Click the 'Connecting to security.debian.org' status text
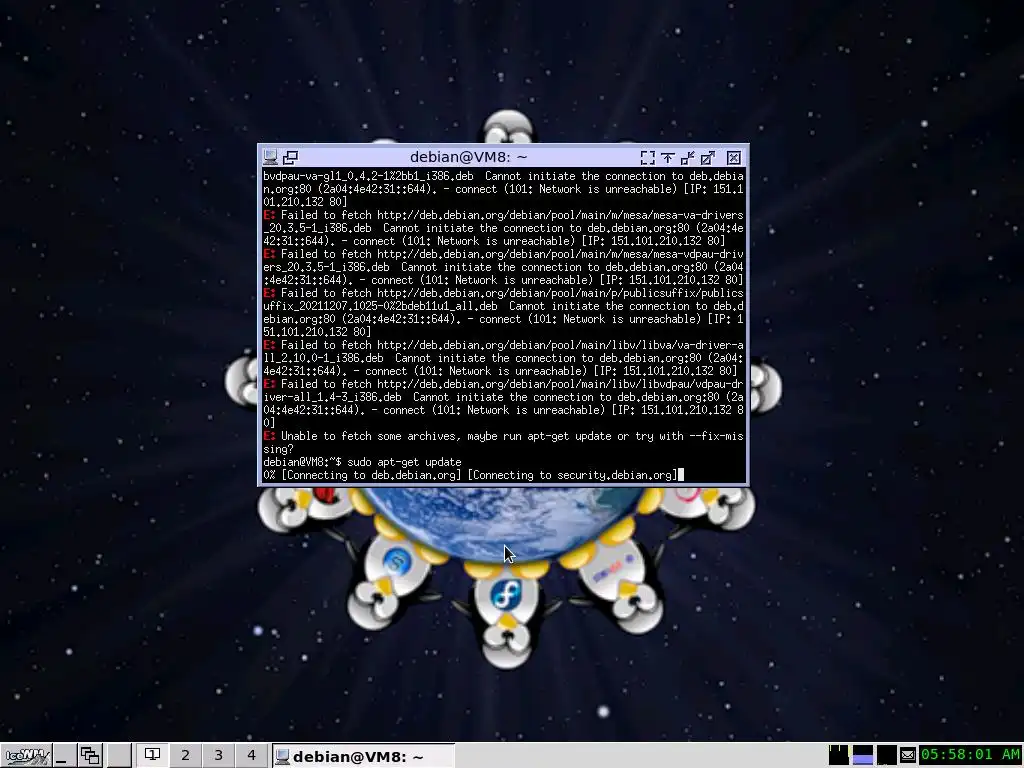 click(573, 475)
